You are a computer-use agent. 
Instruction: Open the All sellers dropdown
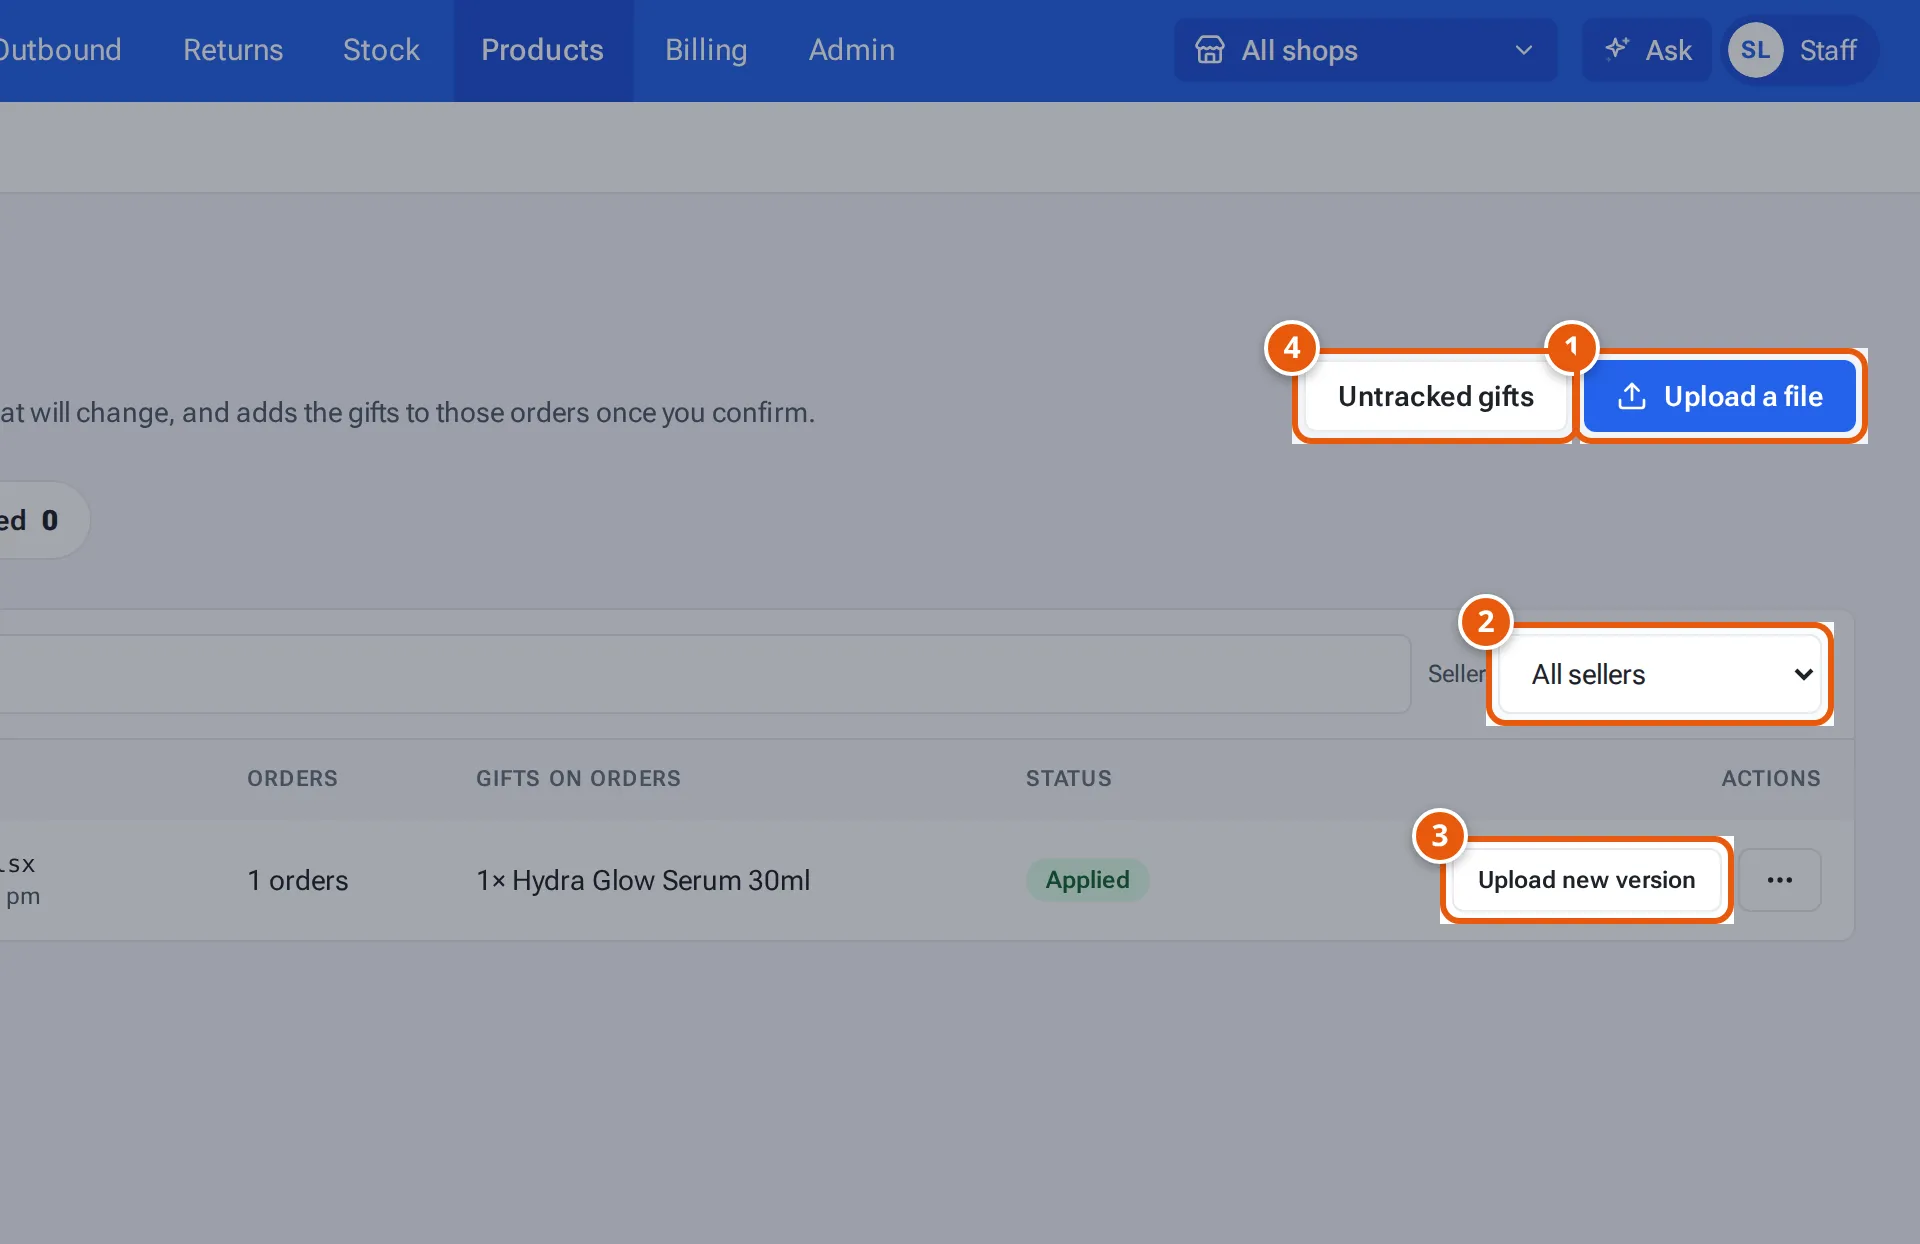(1660, 674)
